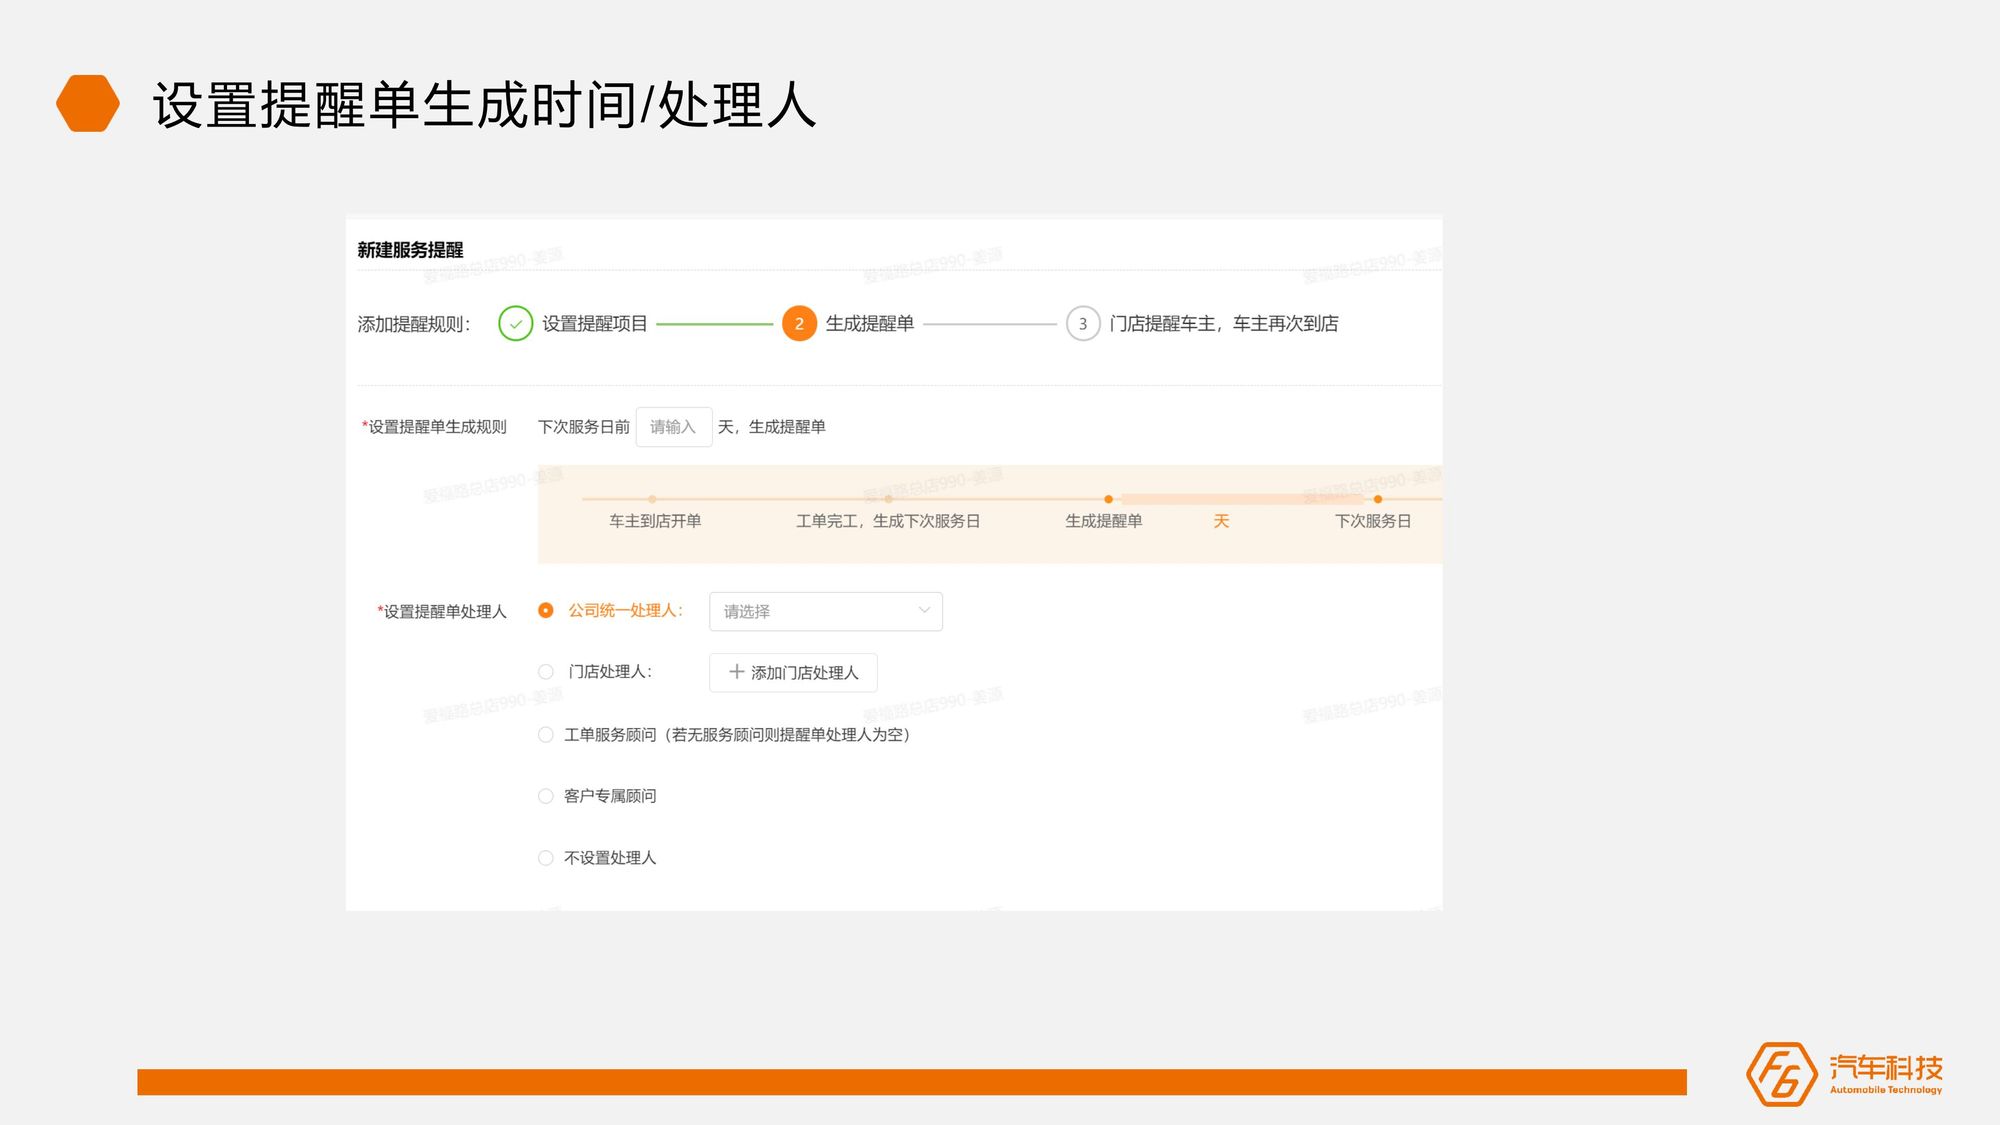
Task: Click the 添加门店处理人 button
Action: click(x=793, y=672)
